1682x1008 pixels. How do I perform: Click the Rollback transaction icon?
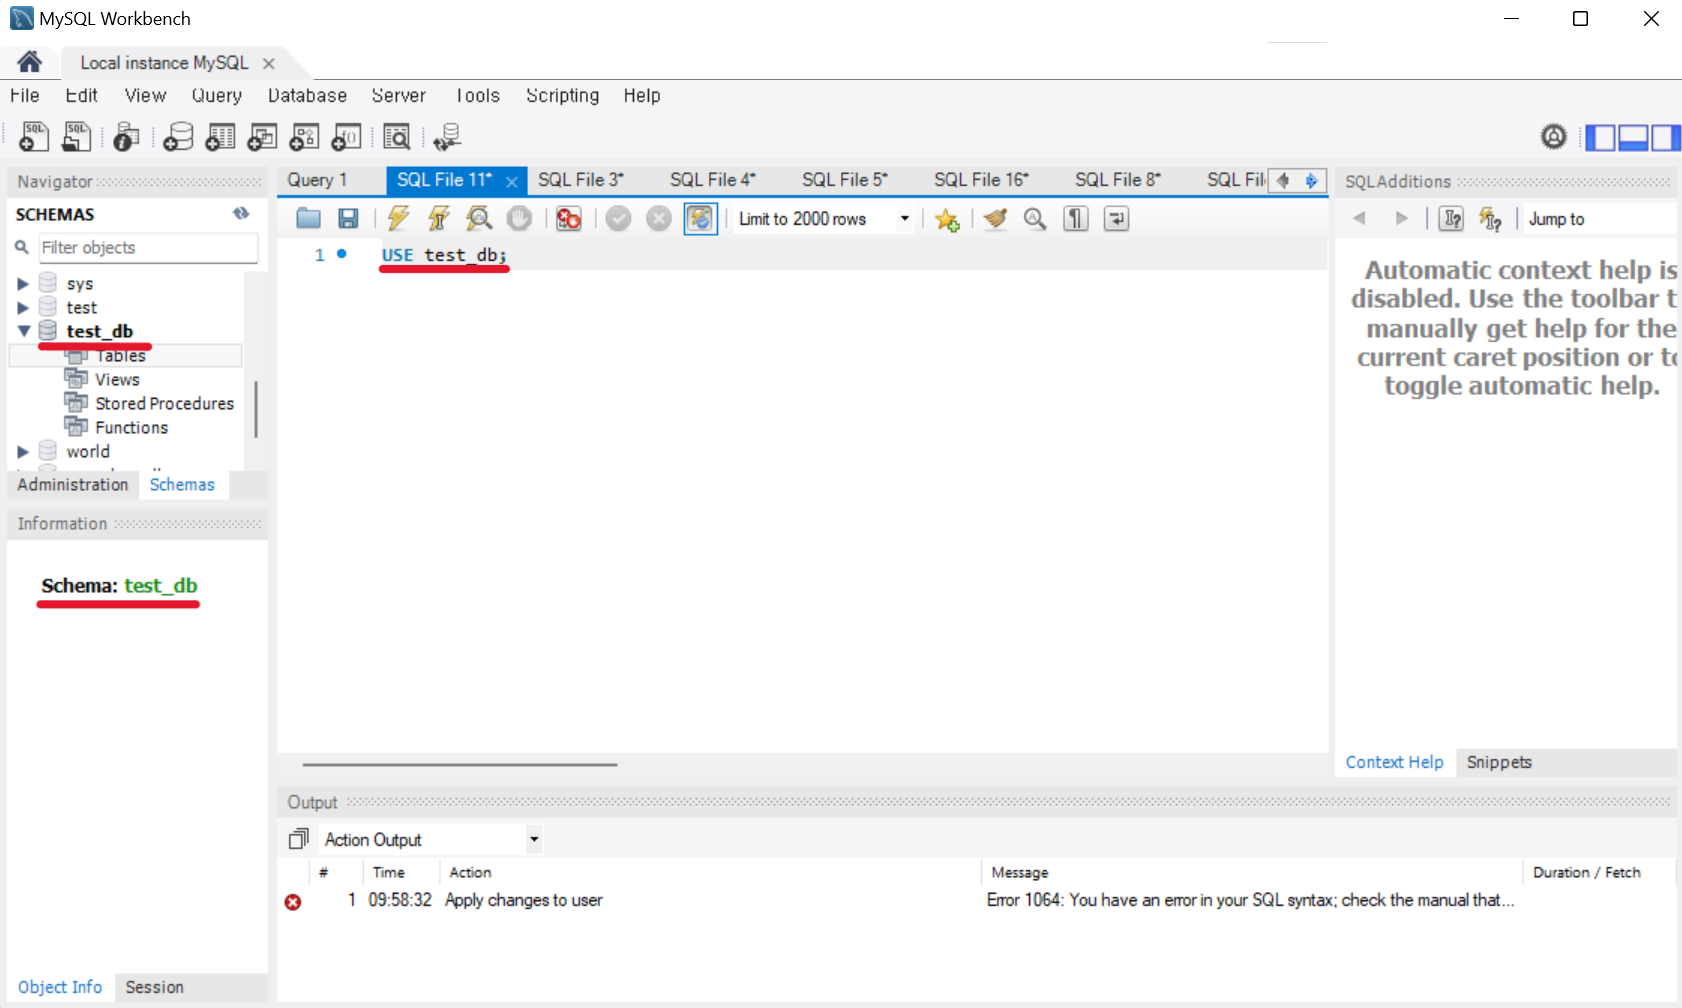pyautogui.click(x=659, y=218)
